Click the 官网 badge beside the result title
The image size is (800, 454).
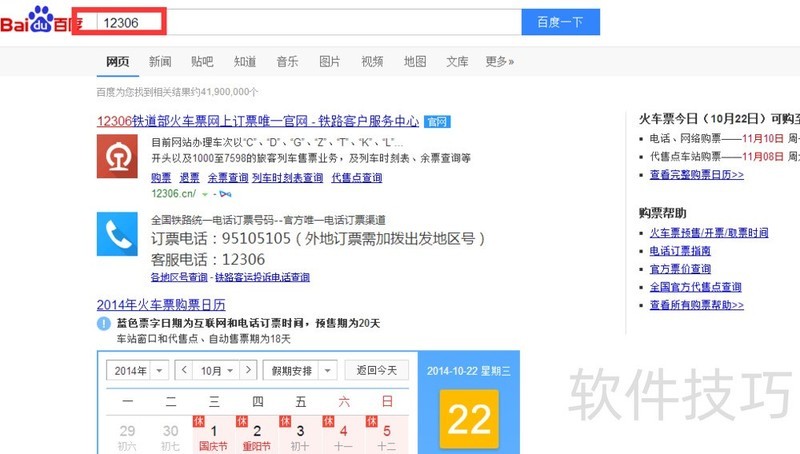click(x=437, y=122)
